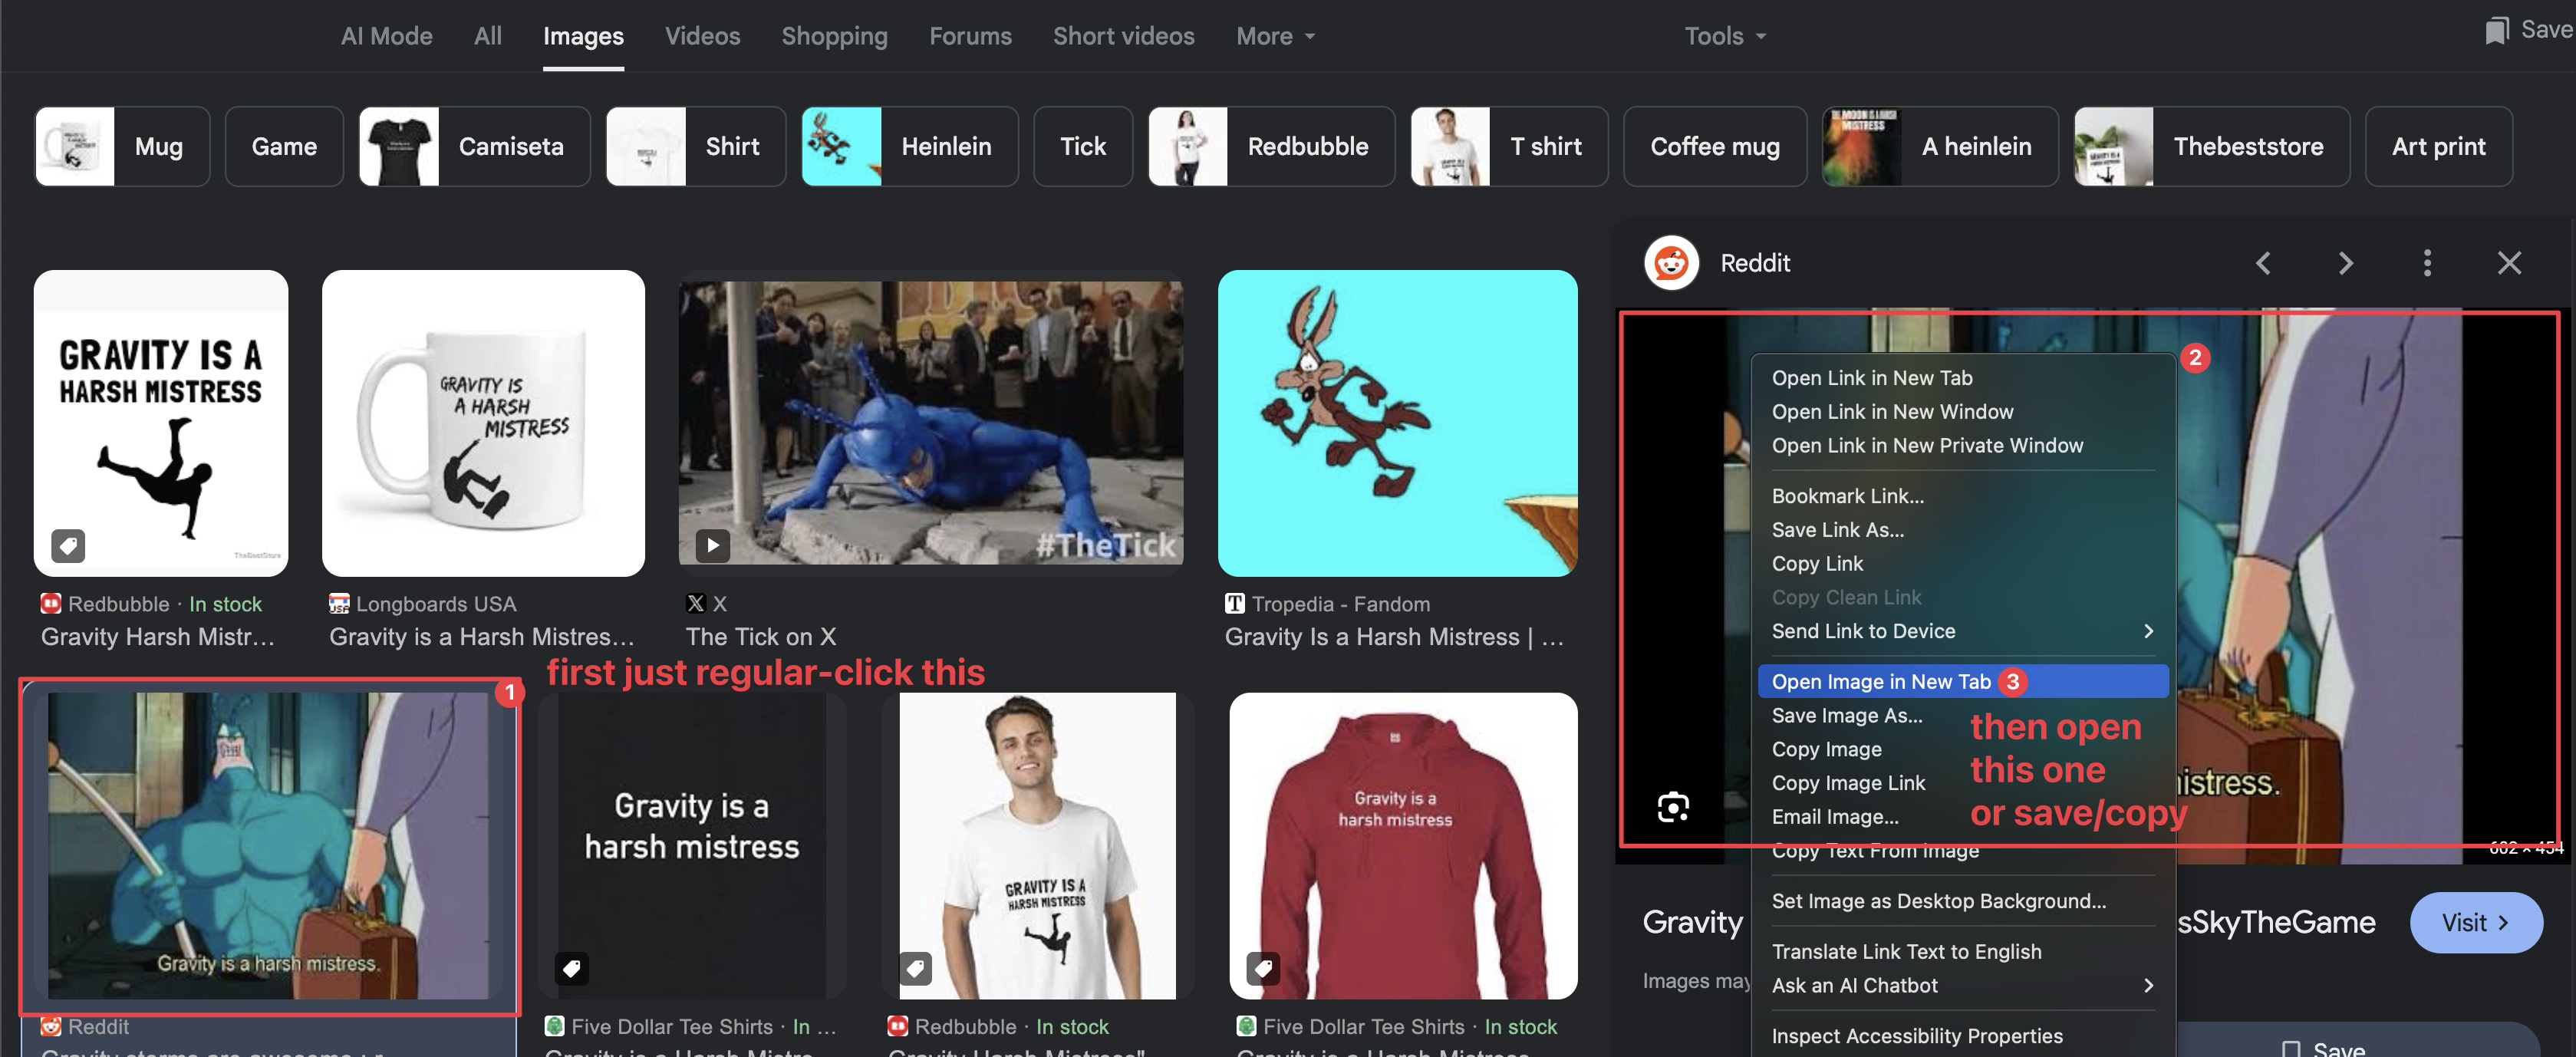Choose Open Image in New Tab
Screen dimensions: 2576x1057
(x=1880, y=682)
